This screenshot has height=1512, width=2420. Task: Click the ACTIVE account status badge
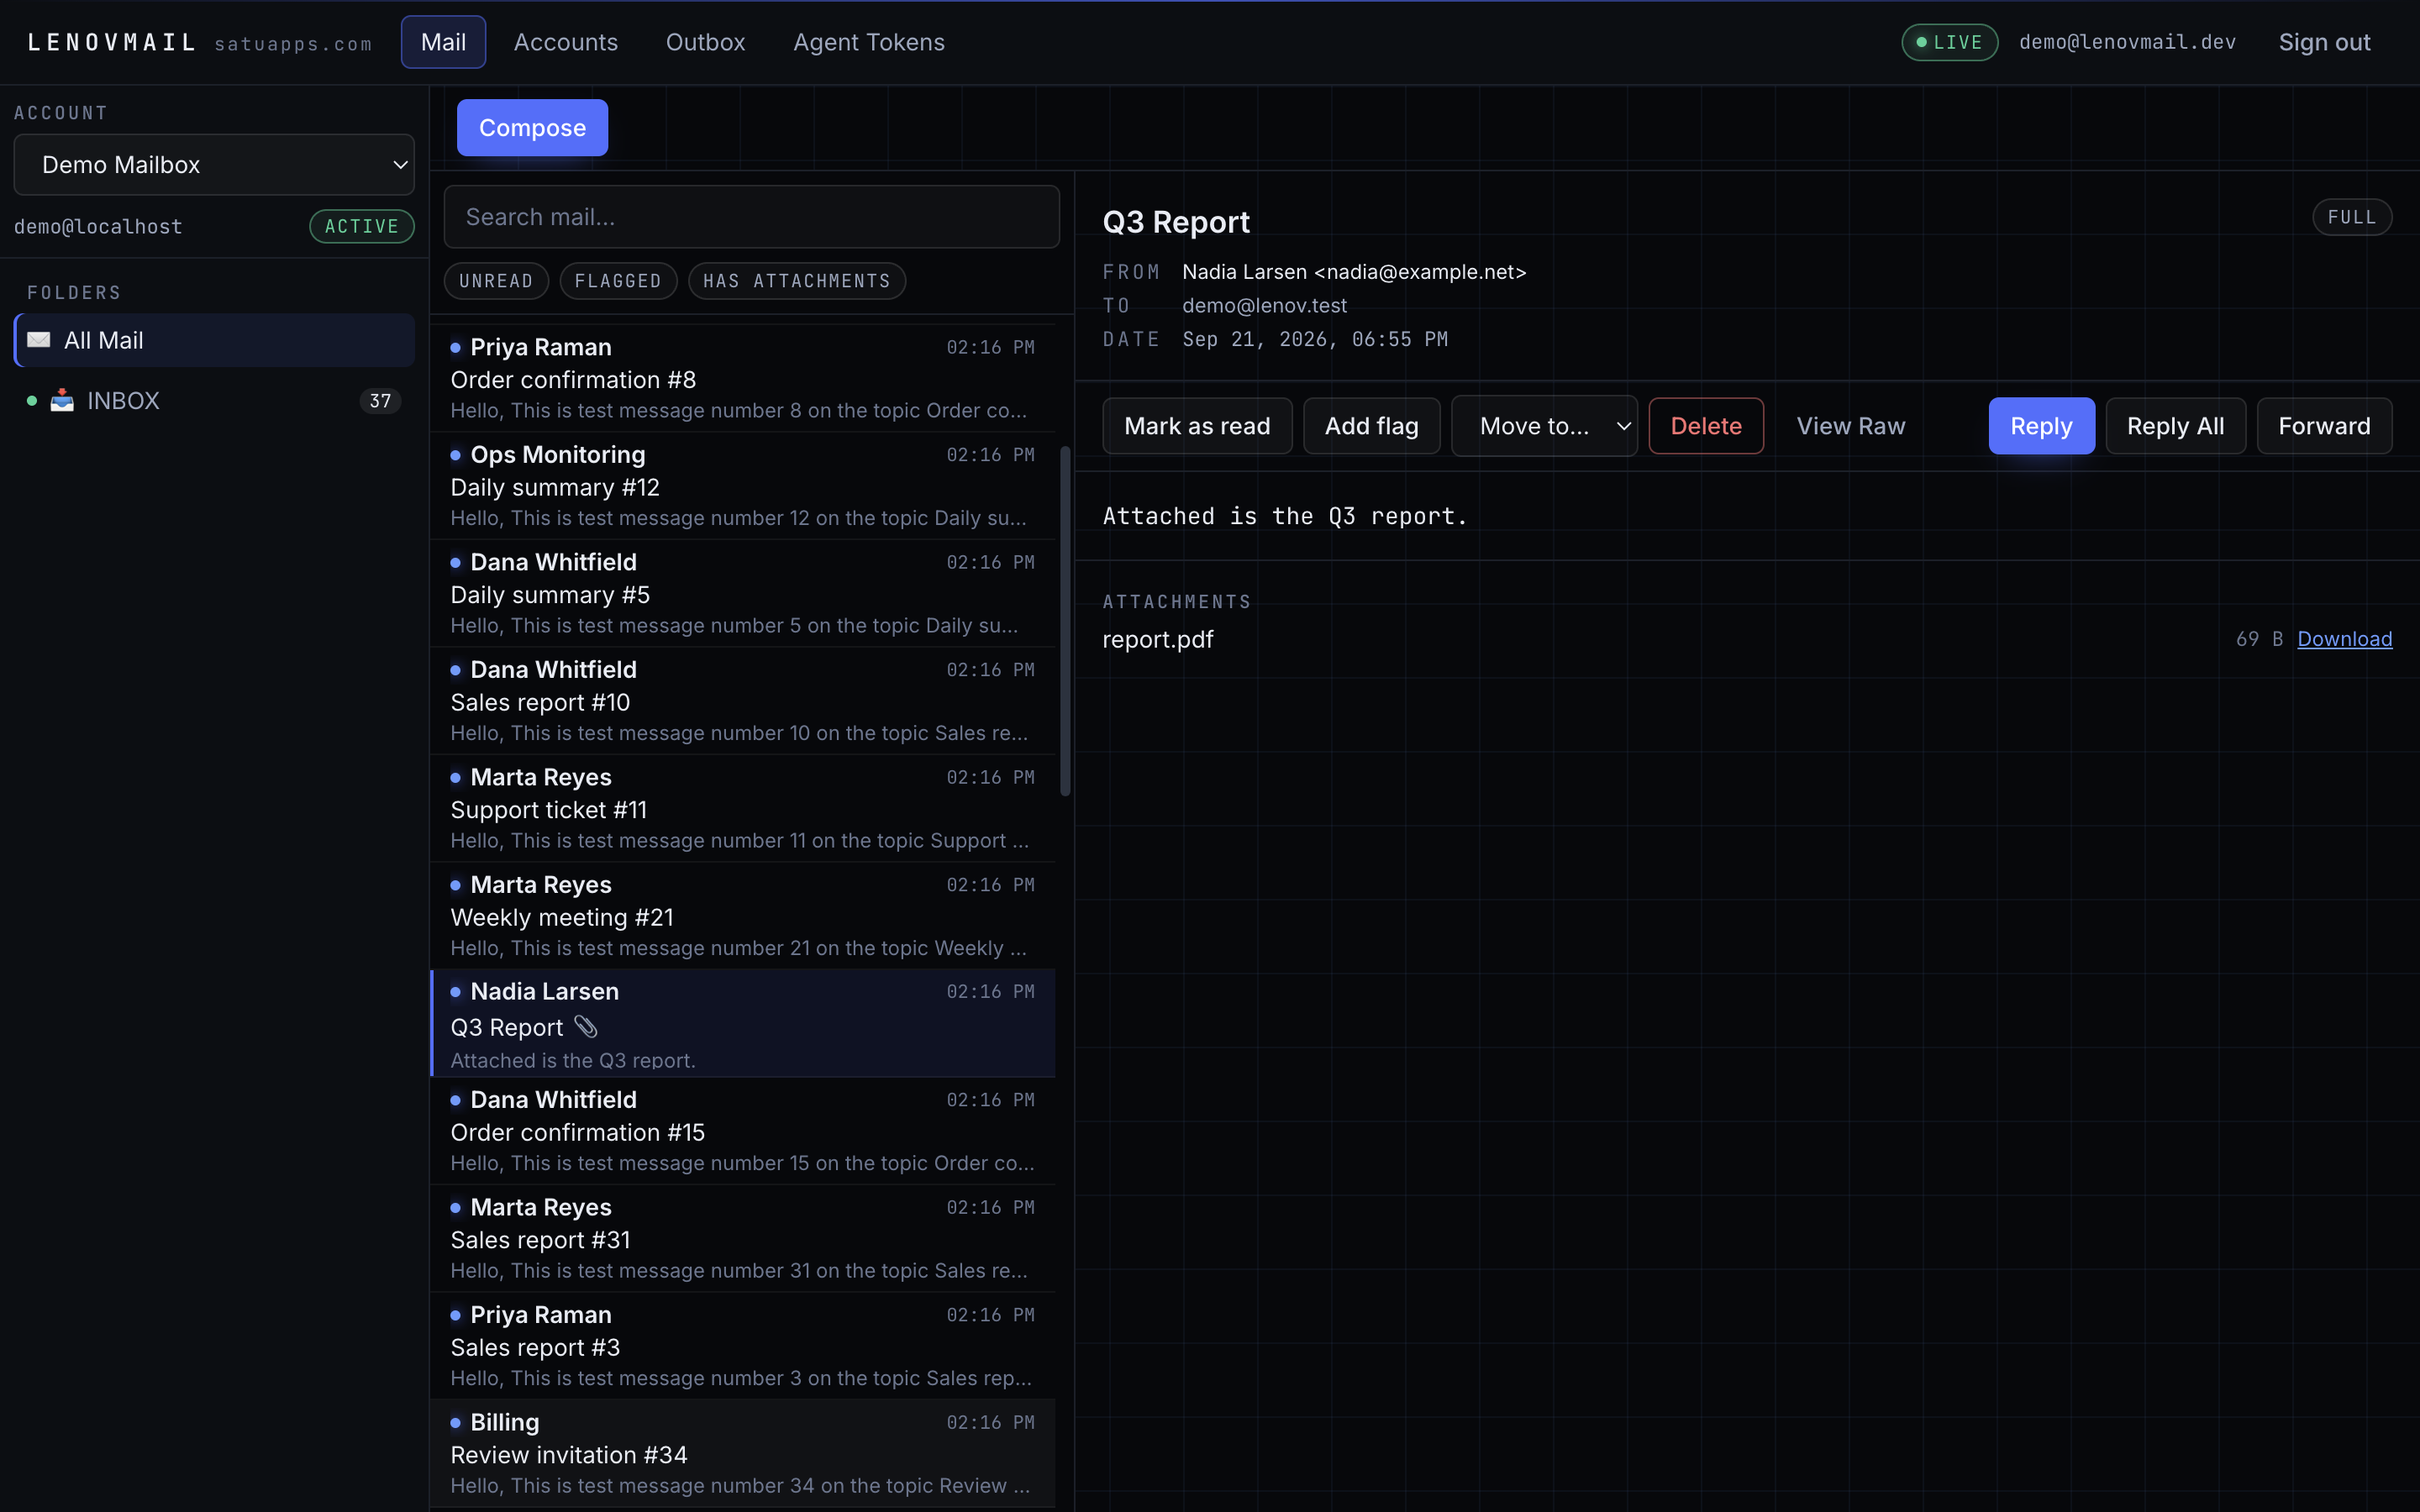coord(362,226)
